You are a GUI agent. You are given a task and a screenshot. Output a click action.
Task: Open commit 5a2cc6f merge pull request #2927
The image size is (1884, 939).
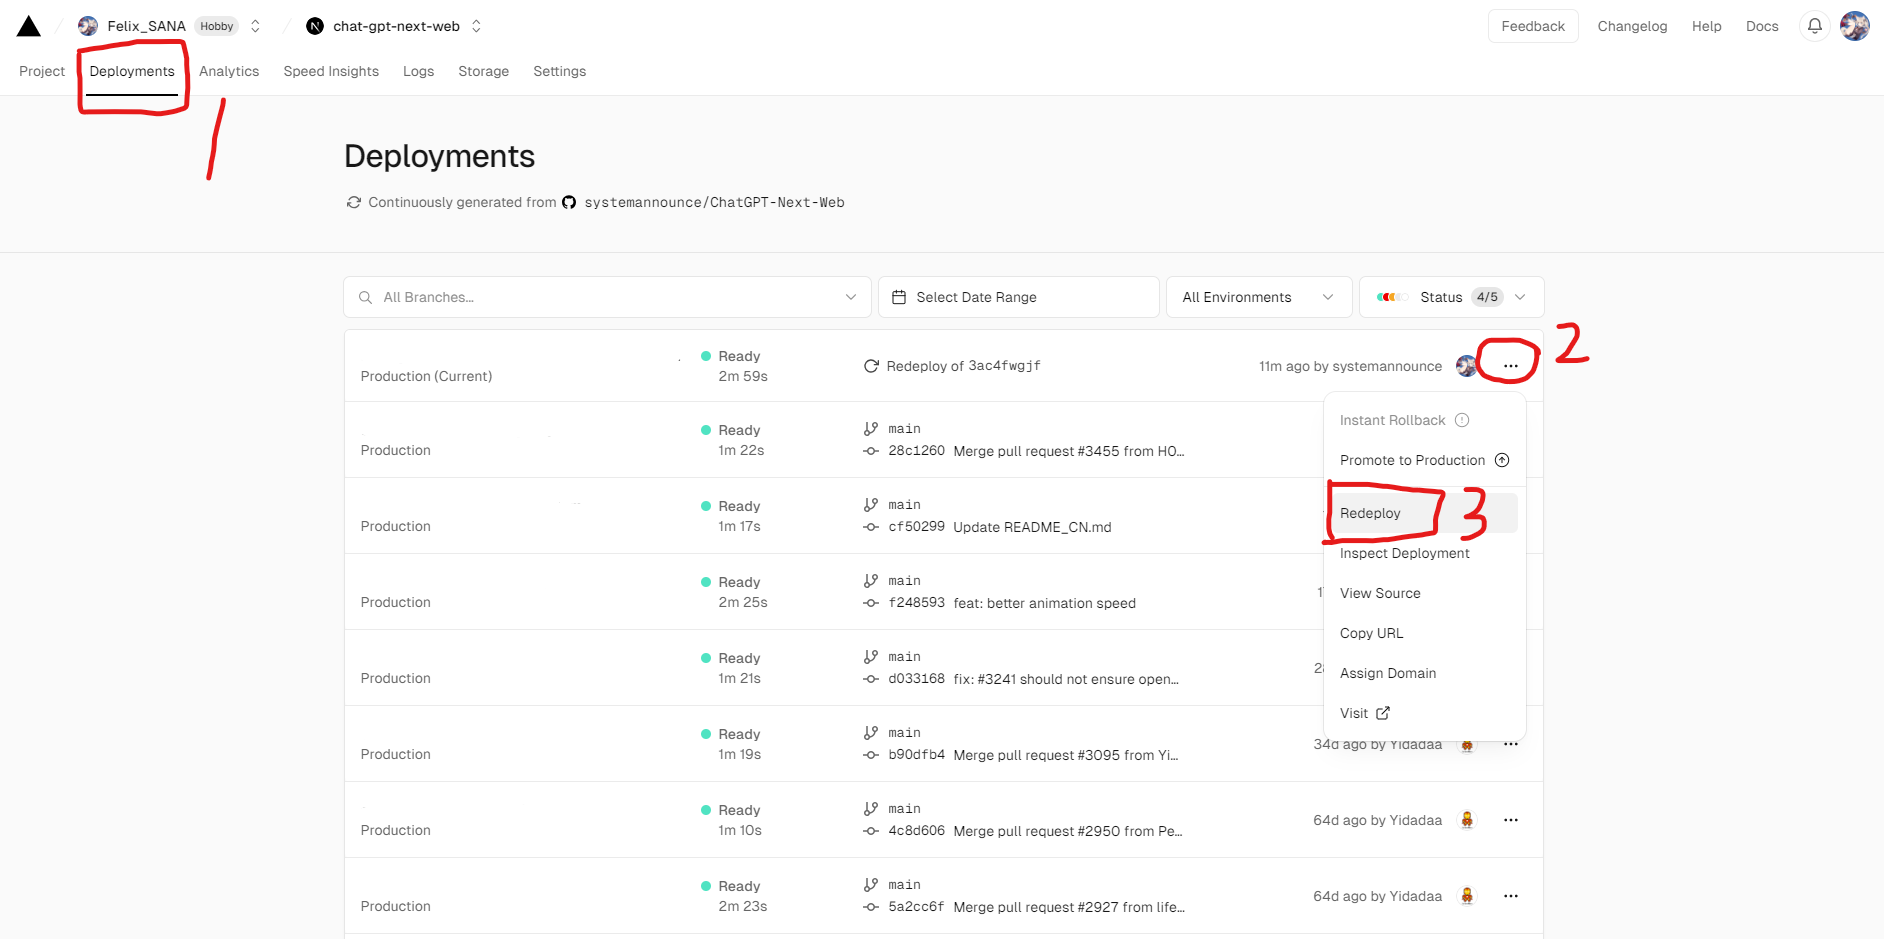[x=1037, y=907]
